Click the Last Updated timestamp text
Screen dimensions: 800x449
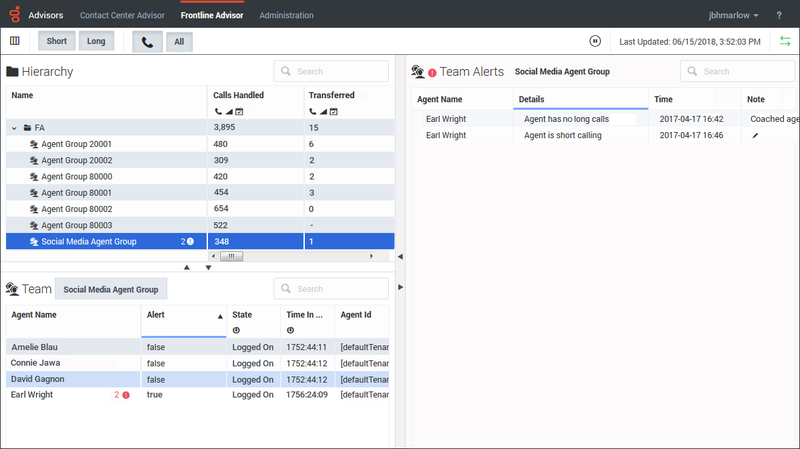pos(690,42)
